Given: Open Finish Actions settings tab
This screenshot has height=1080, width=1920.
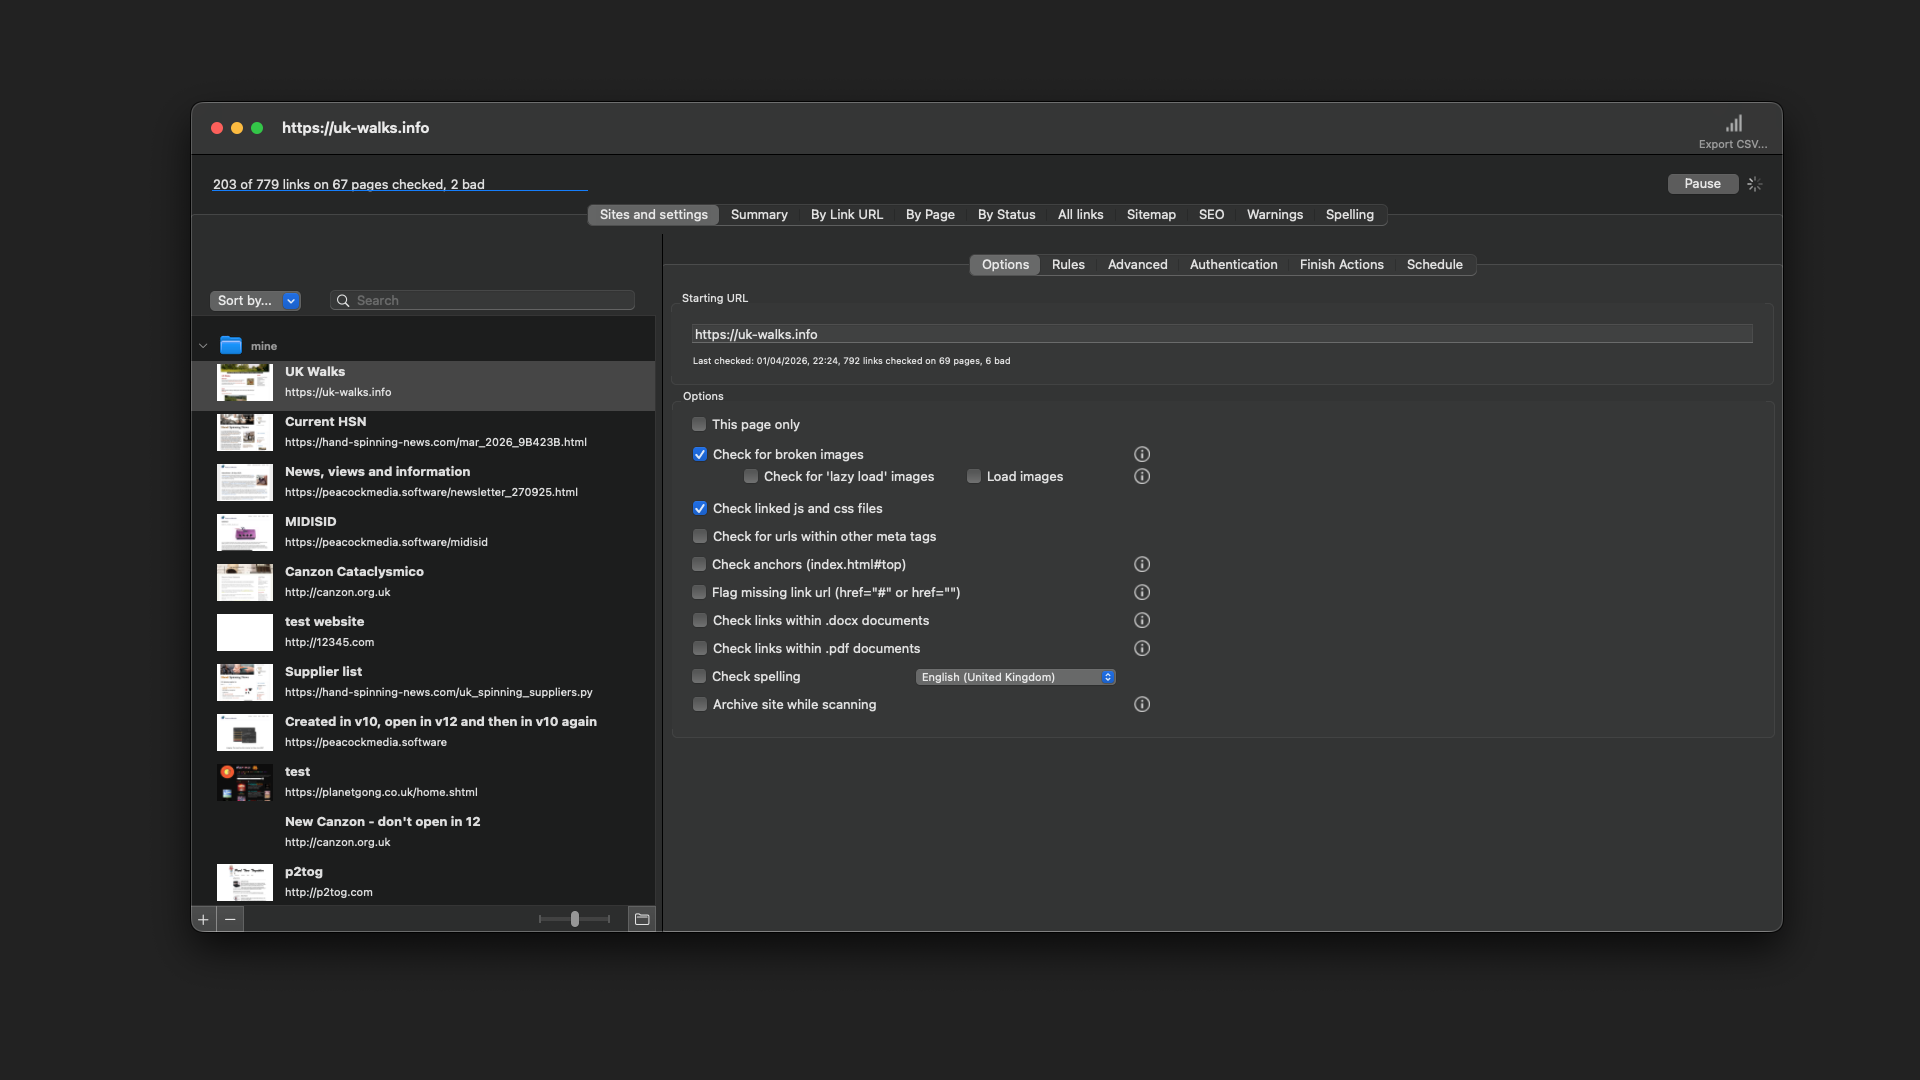Looking at the screenshot, I should (1341, 264).
